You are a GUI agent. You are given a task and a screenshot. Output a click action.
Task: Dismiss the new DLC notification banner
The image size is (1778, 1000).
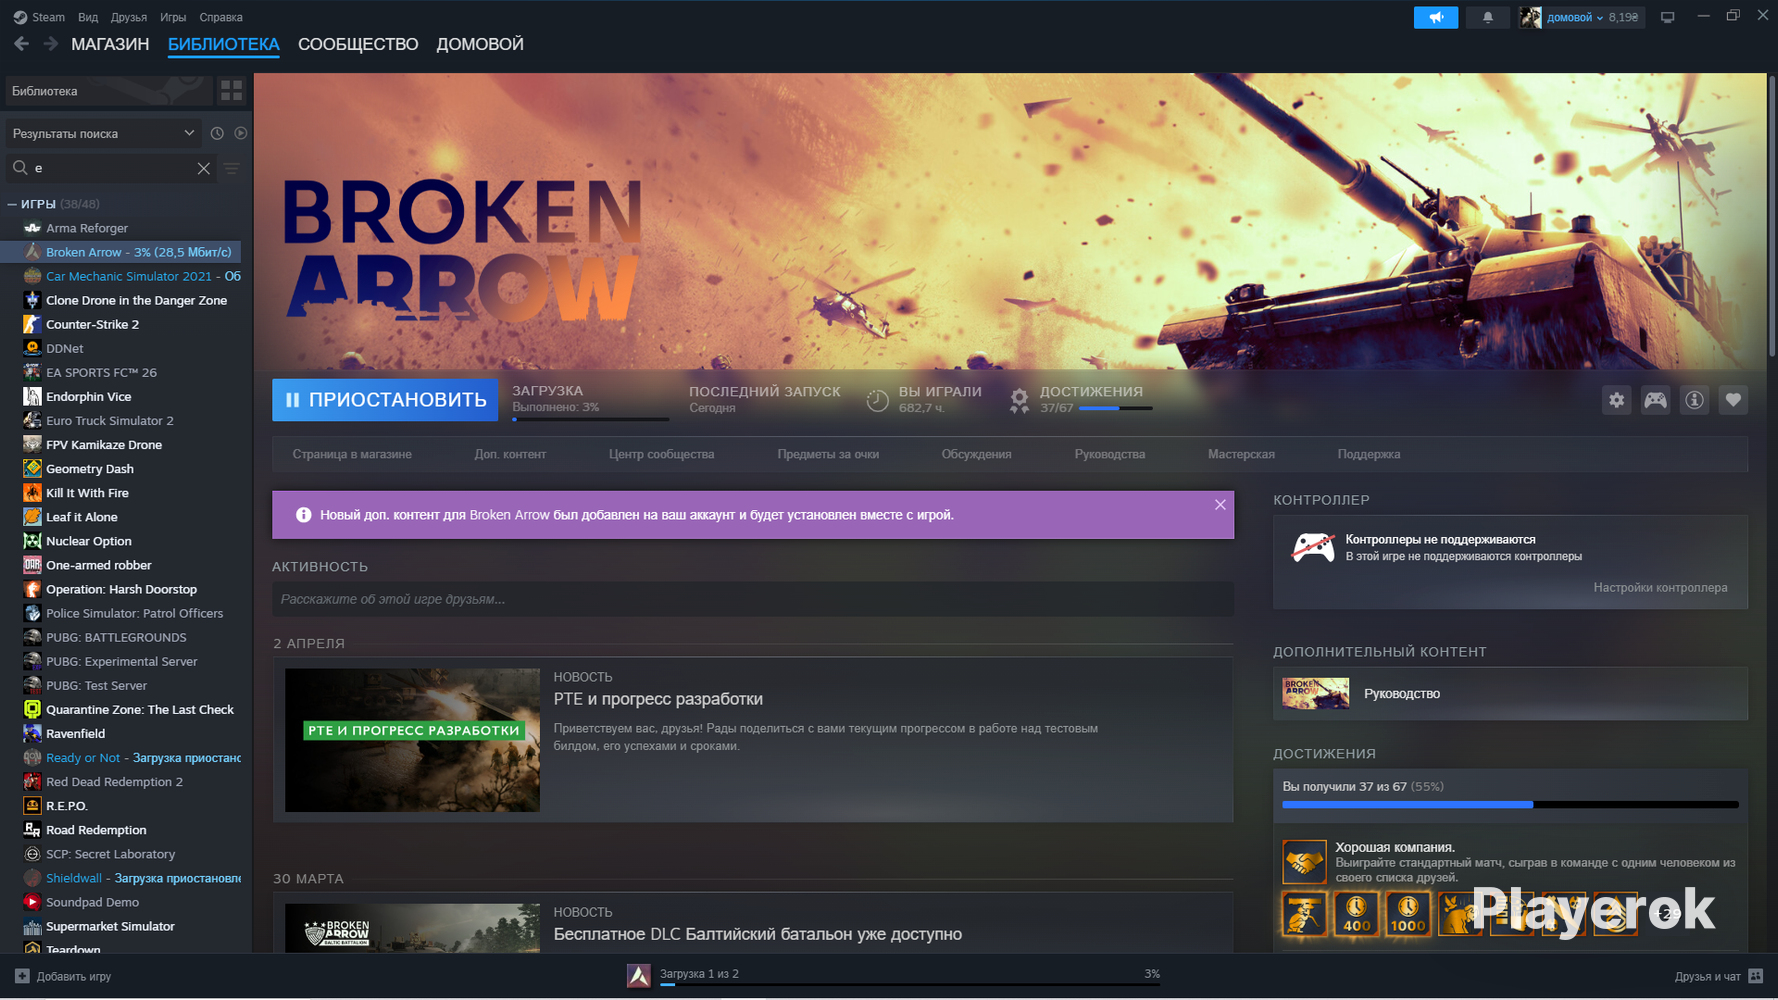coord(1220,505)
